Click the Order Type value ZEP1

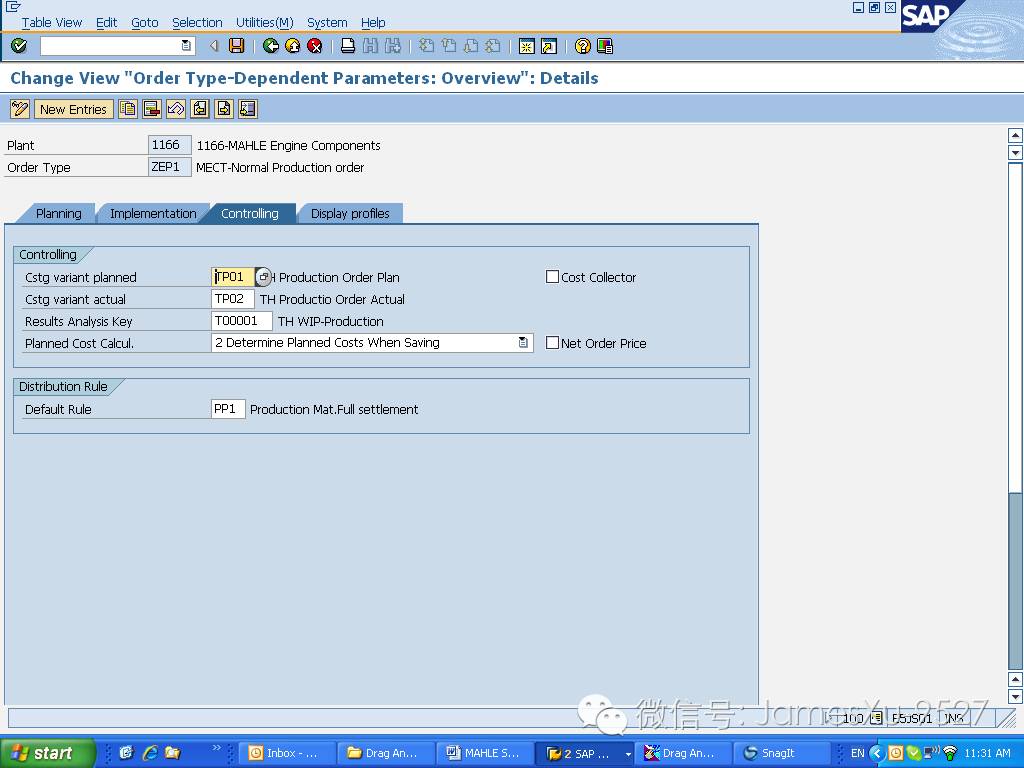click(169, 167)
